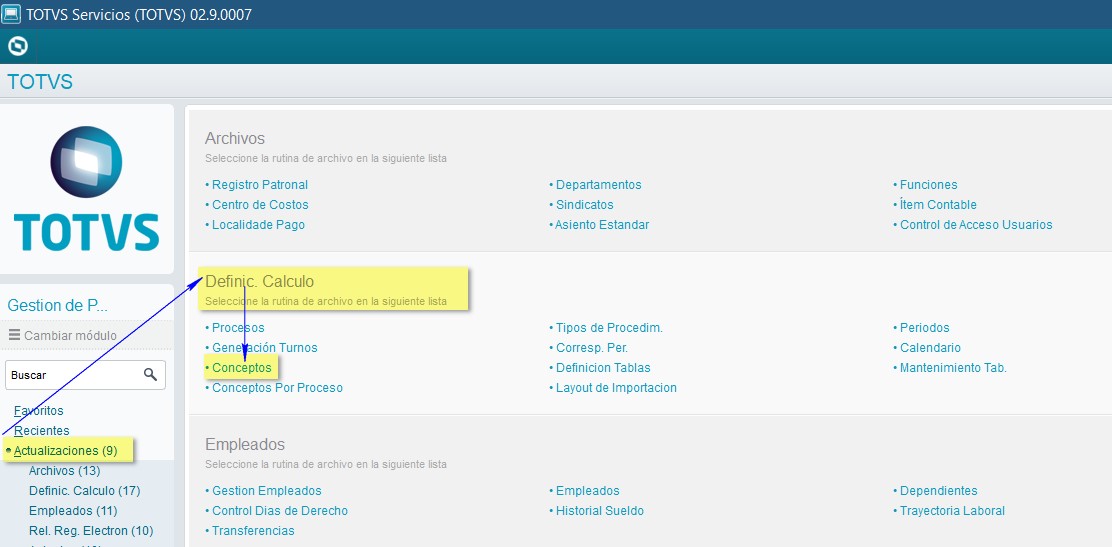Open Definicion Tablas routine
The width and height of the screenshot is (1112, 547).
coord(603,368)
